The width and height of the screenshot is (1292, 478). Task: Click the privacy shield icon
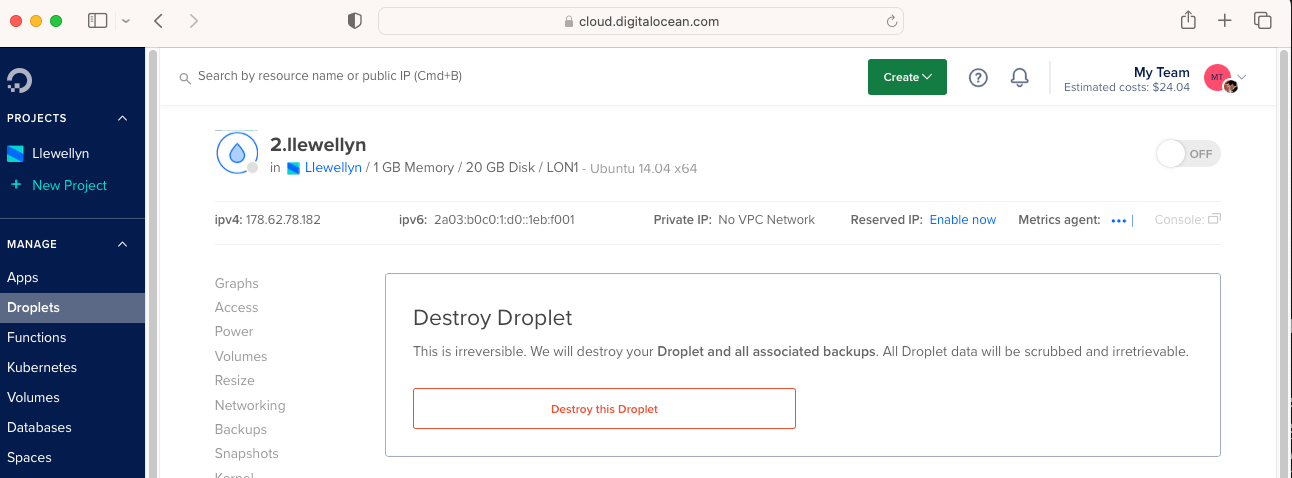pyautogui.click(x=354, y=21)
